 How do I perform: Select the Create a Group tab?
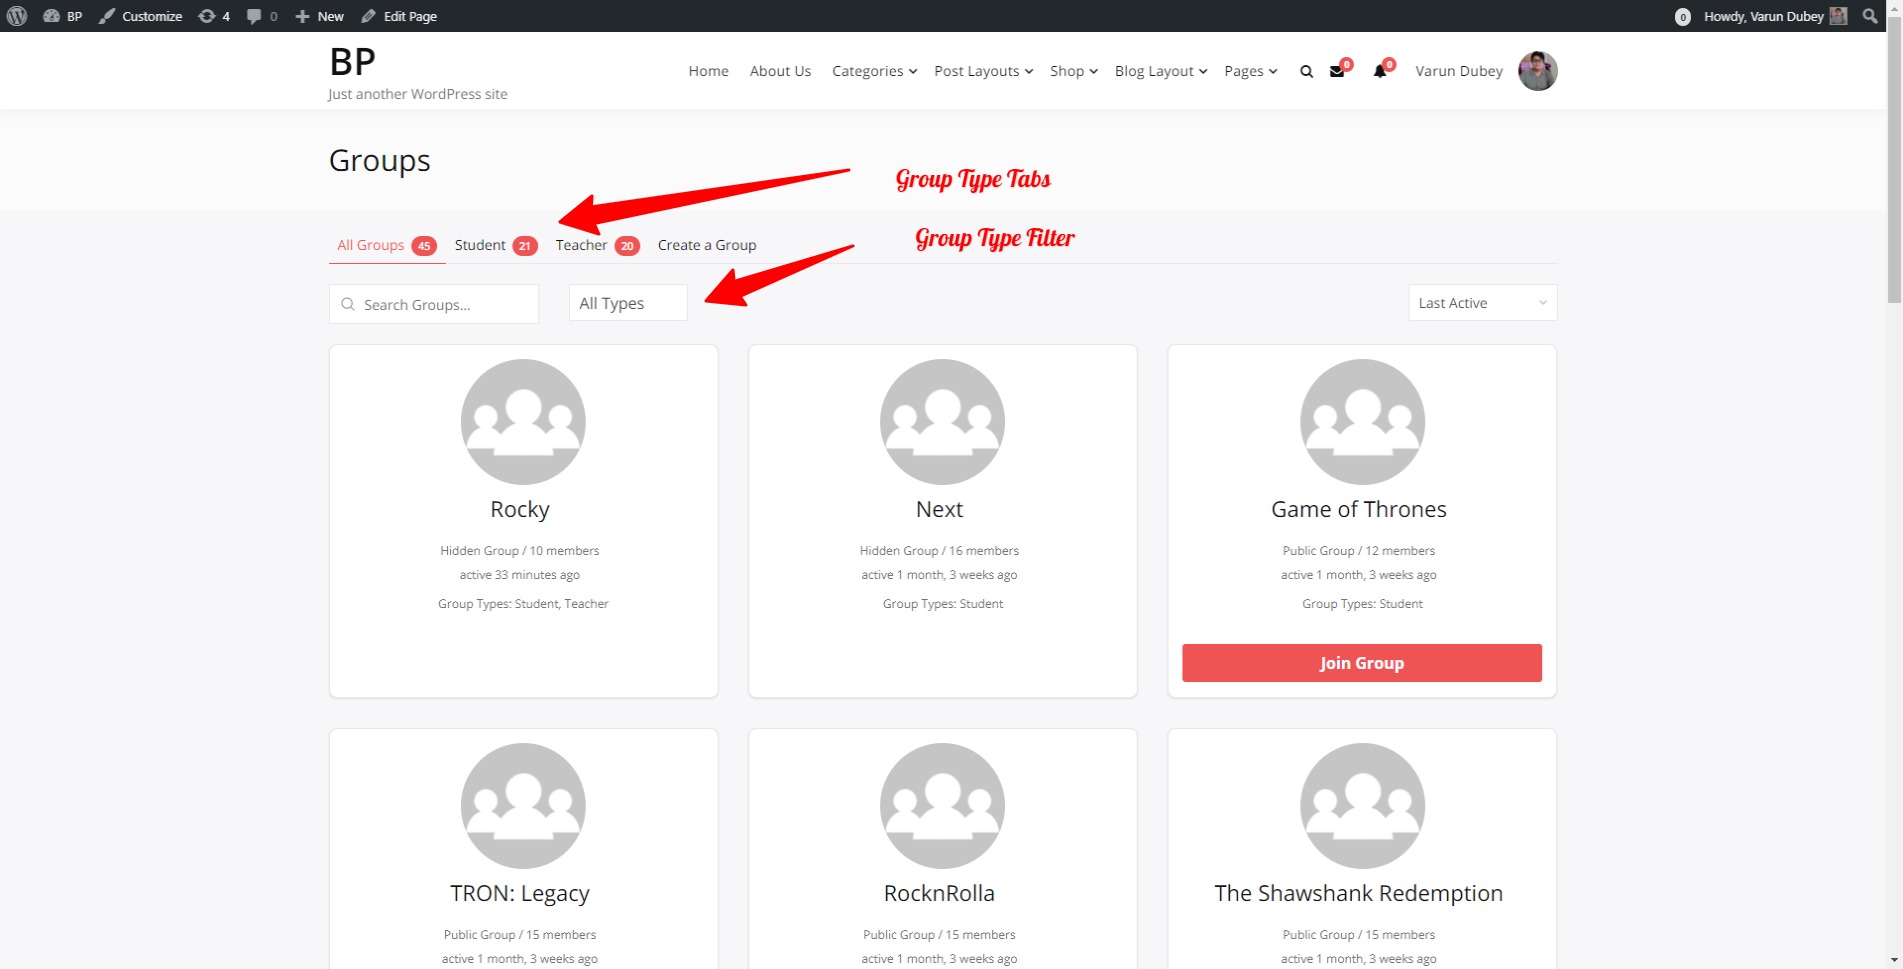pos(707,245)
